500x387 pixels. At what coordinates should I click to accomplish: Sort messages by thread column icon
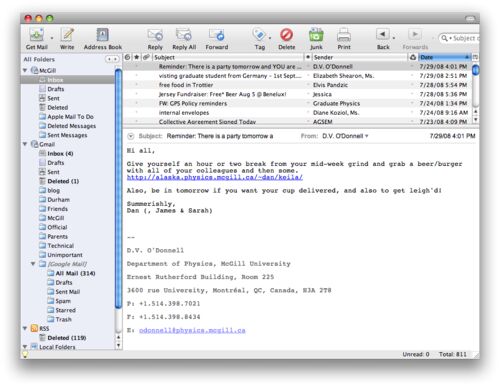click(x=127, y=57)
